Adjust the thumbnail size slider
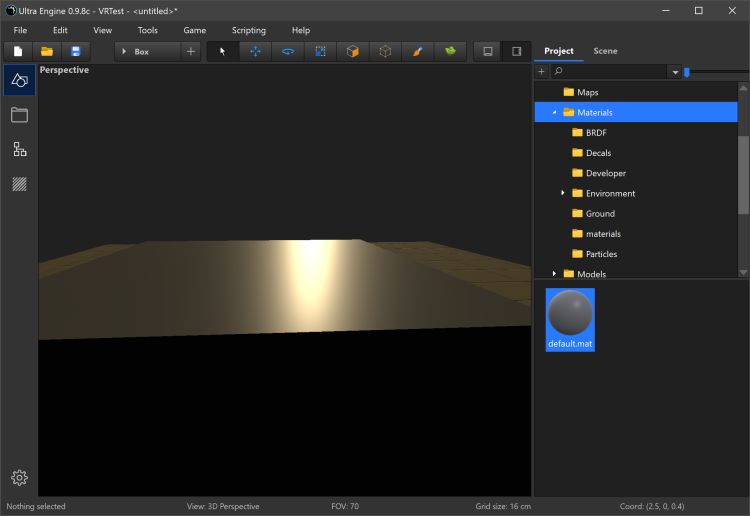This screenshot has height=516, width=750. pyautogui.click(x=687, y=72)
